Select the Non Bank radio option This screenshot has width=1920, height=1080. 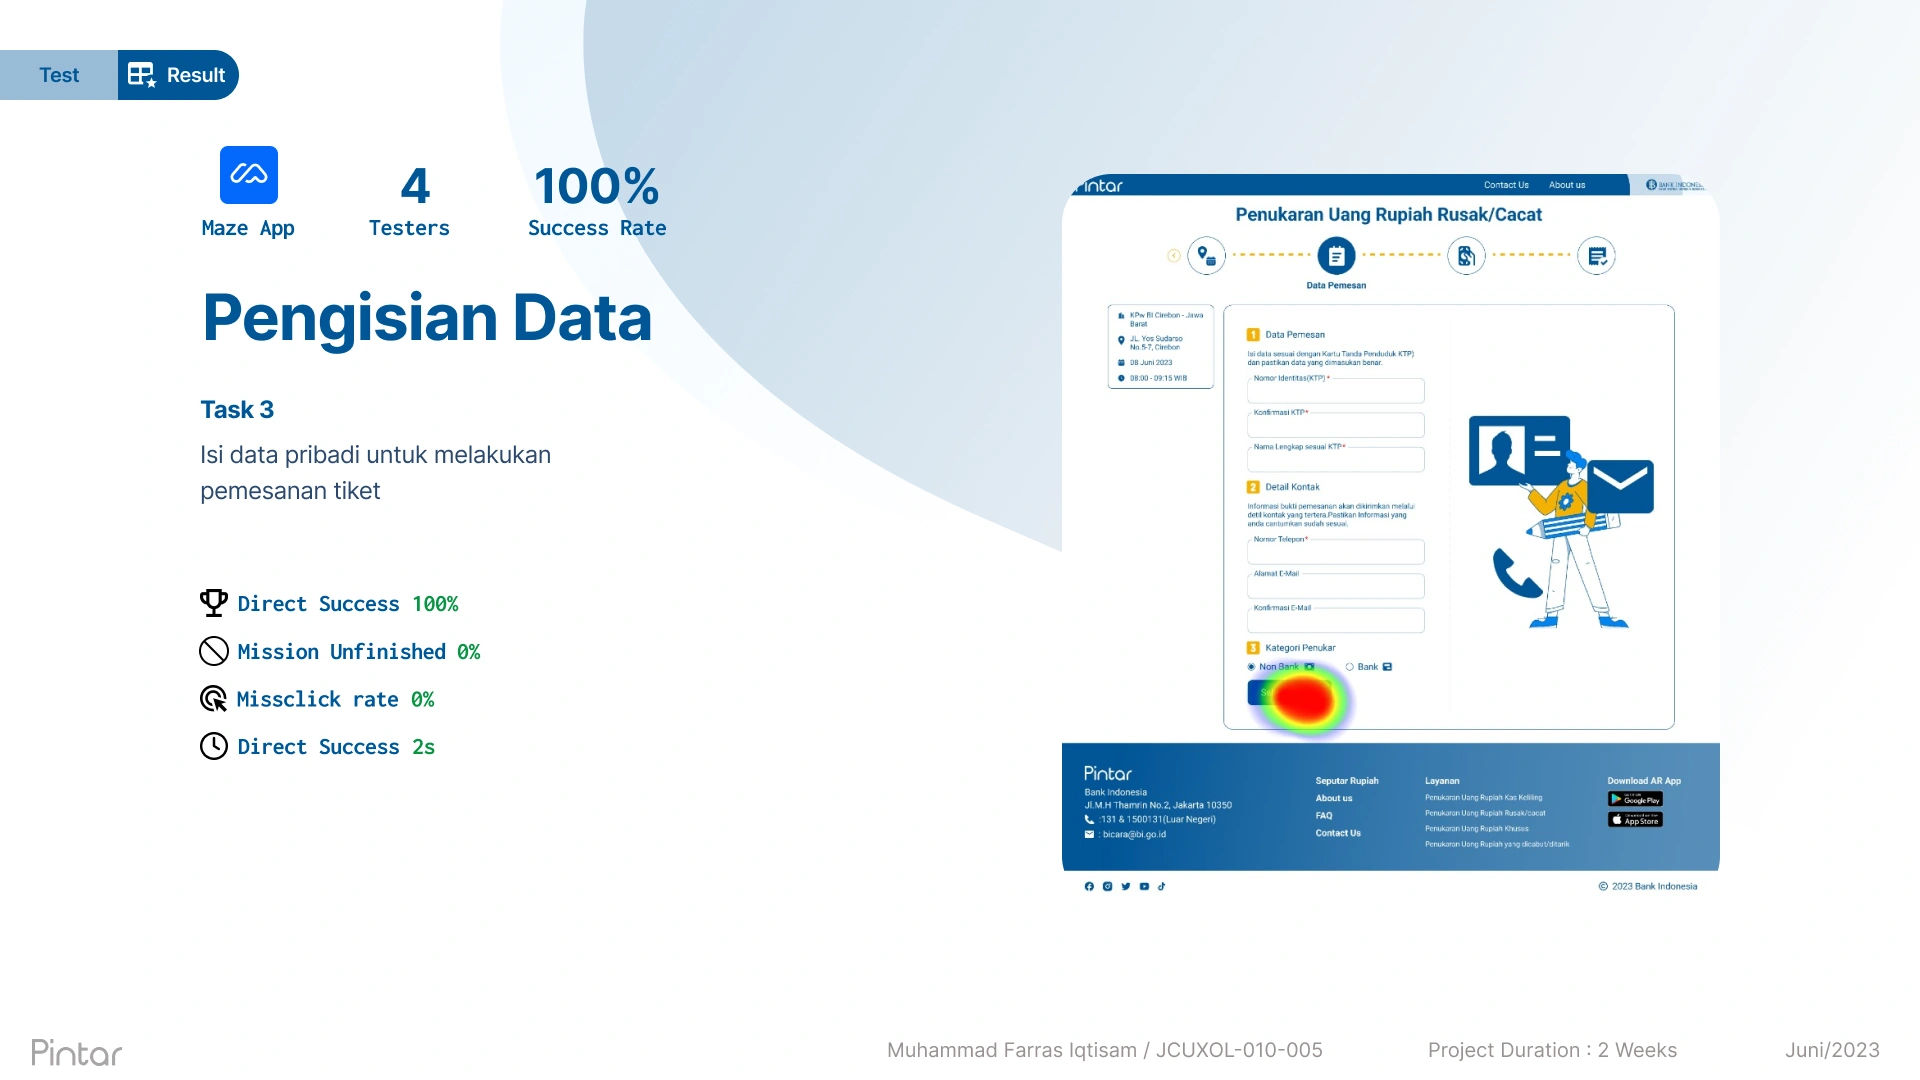pyautogui.click(x=1251, y=667)
